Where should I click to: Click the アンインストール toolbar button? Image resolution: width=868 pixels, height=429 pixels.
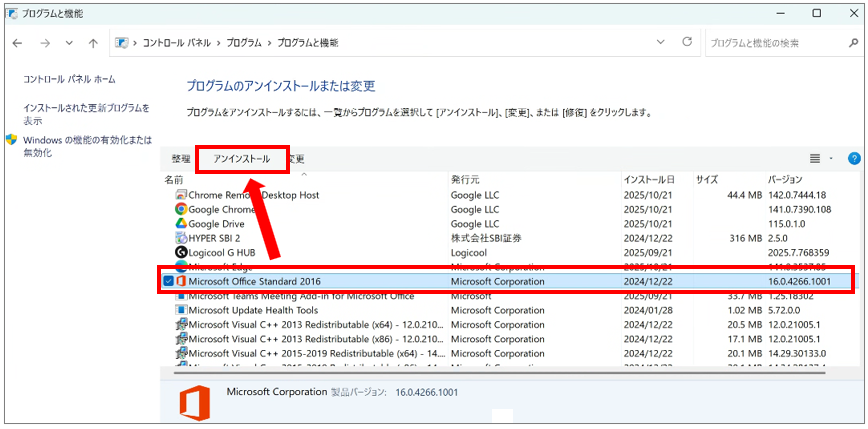coord(241,159)
